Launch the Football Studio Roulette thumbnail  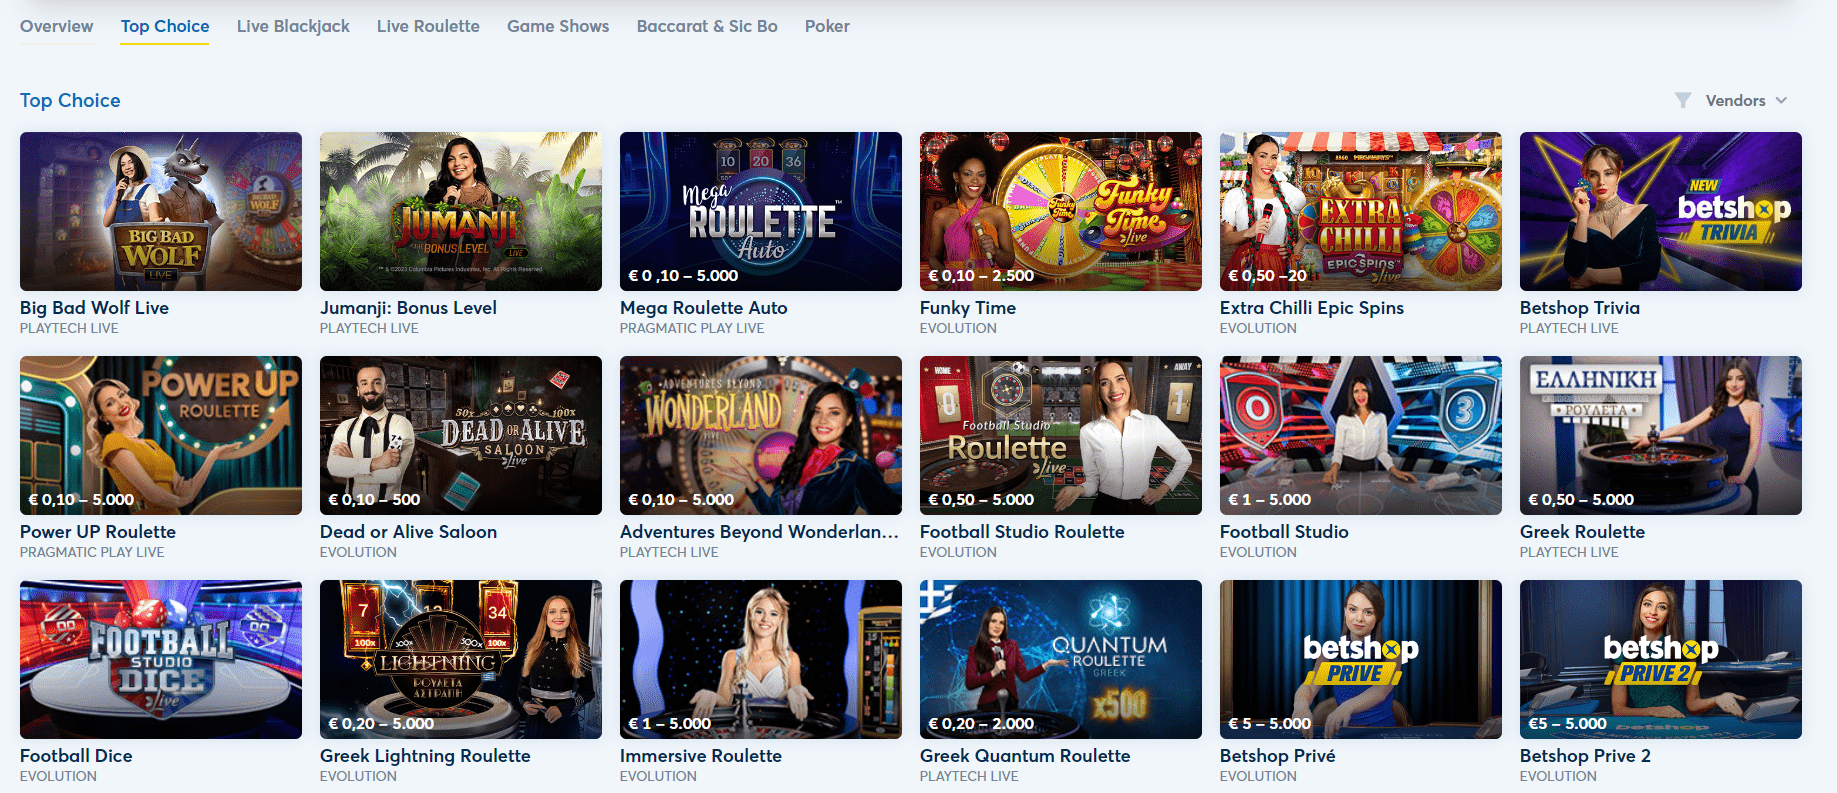(x=1061, y=435)
